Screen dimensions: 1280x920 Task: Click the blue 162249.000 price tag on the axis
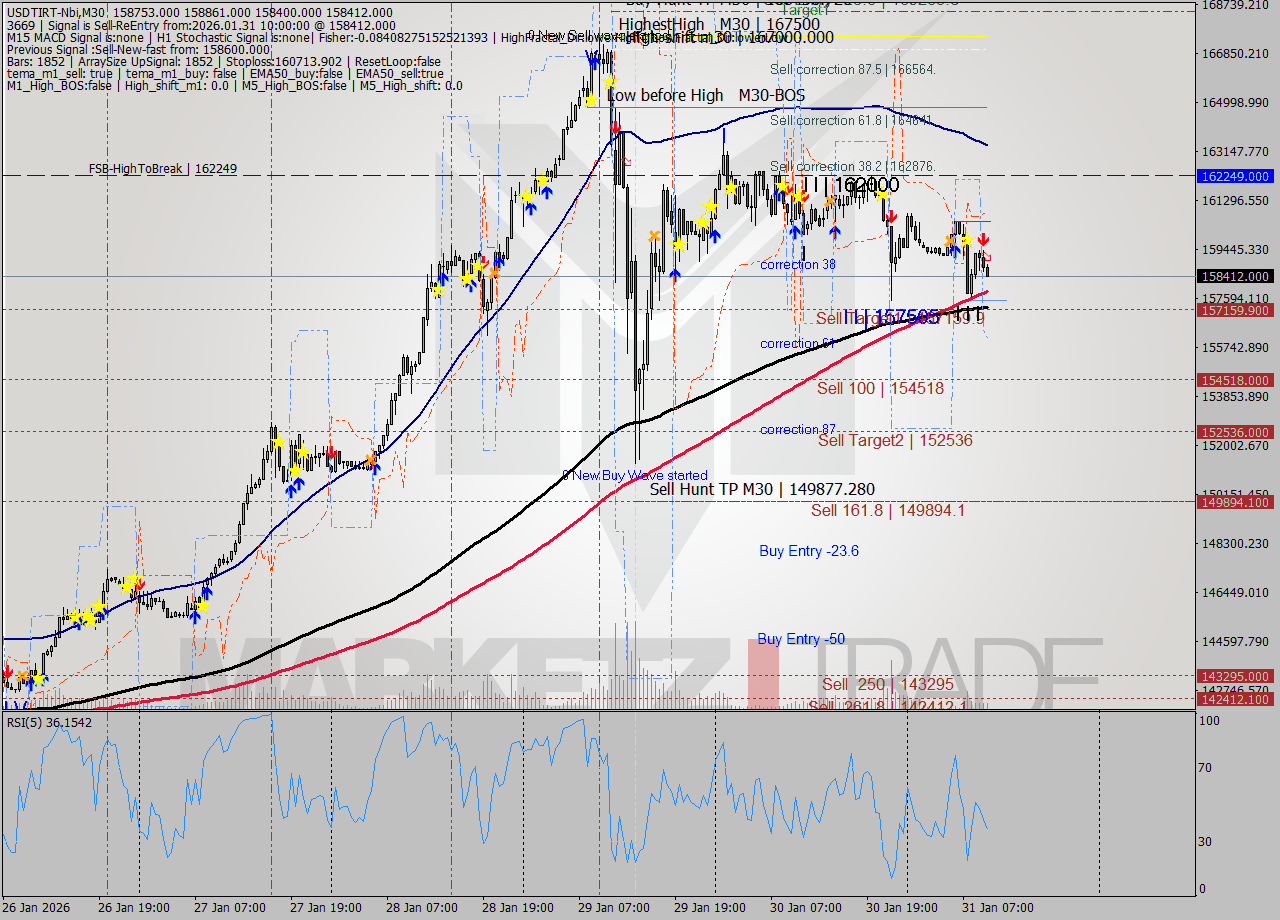point(1235,177)
